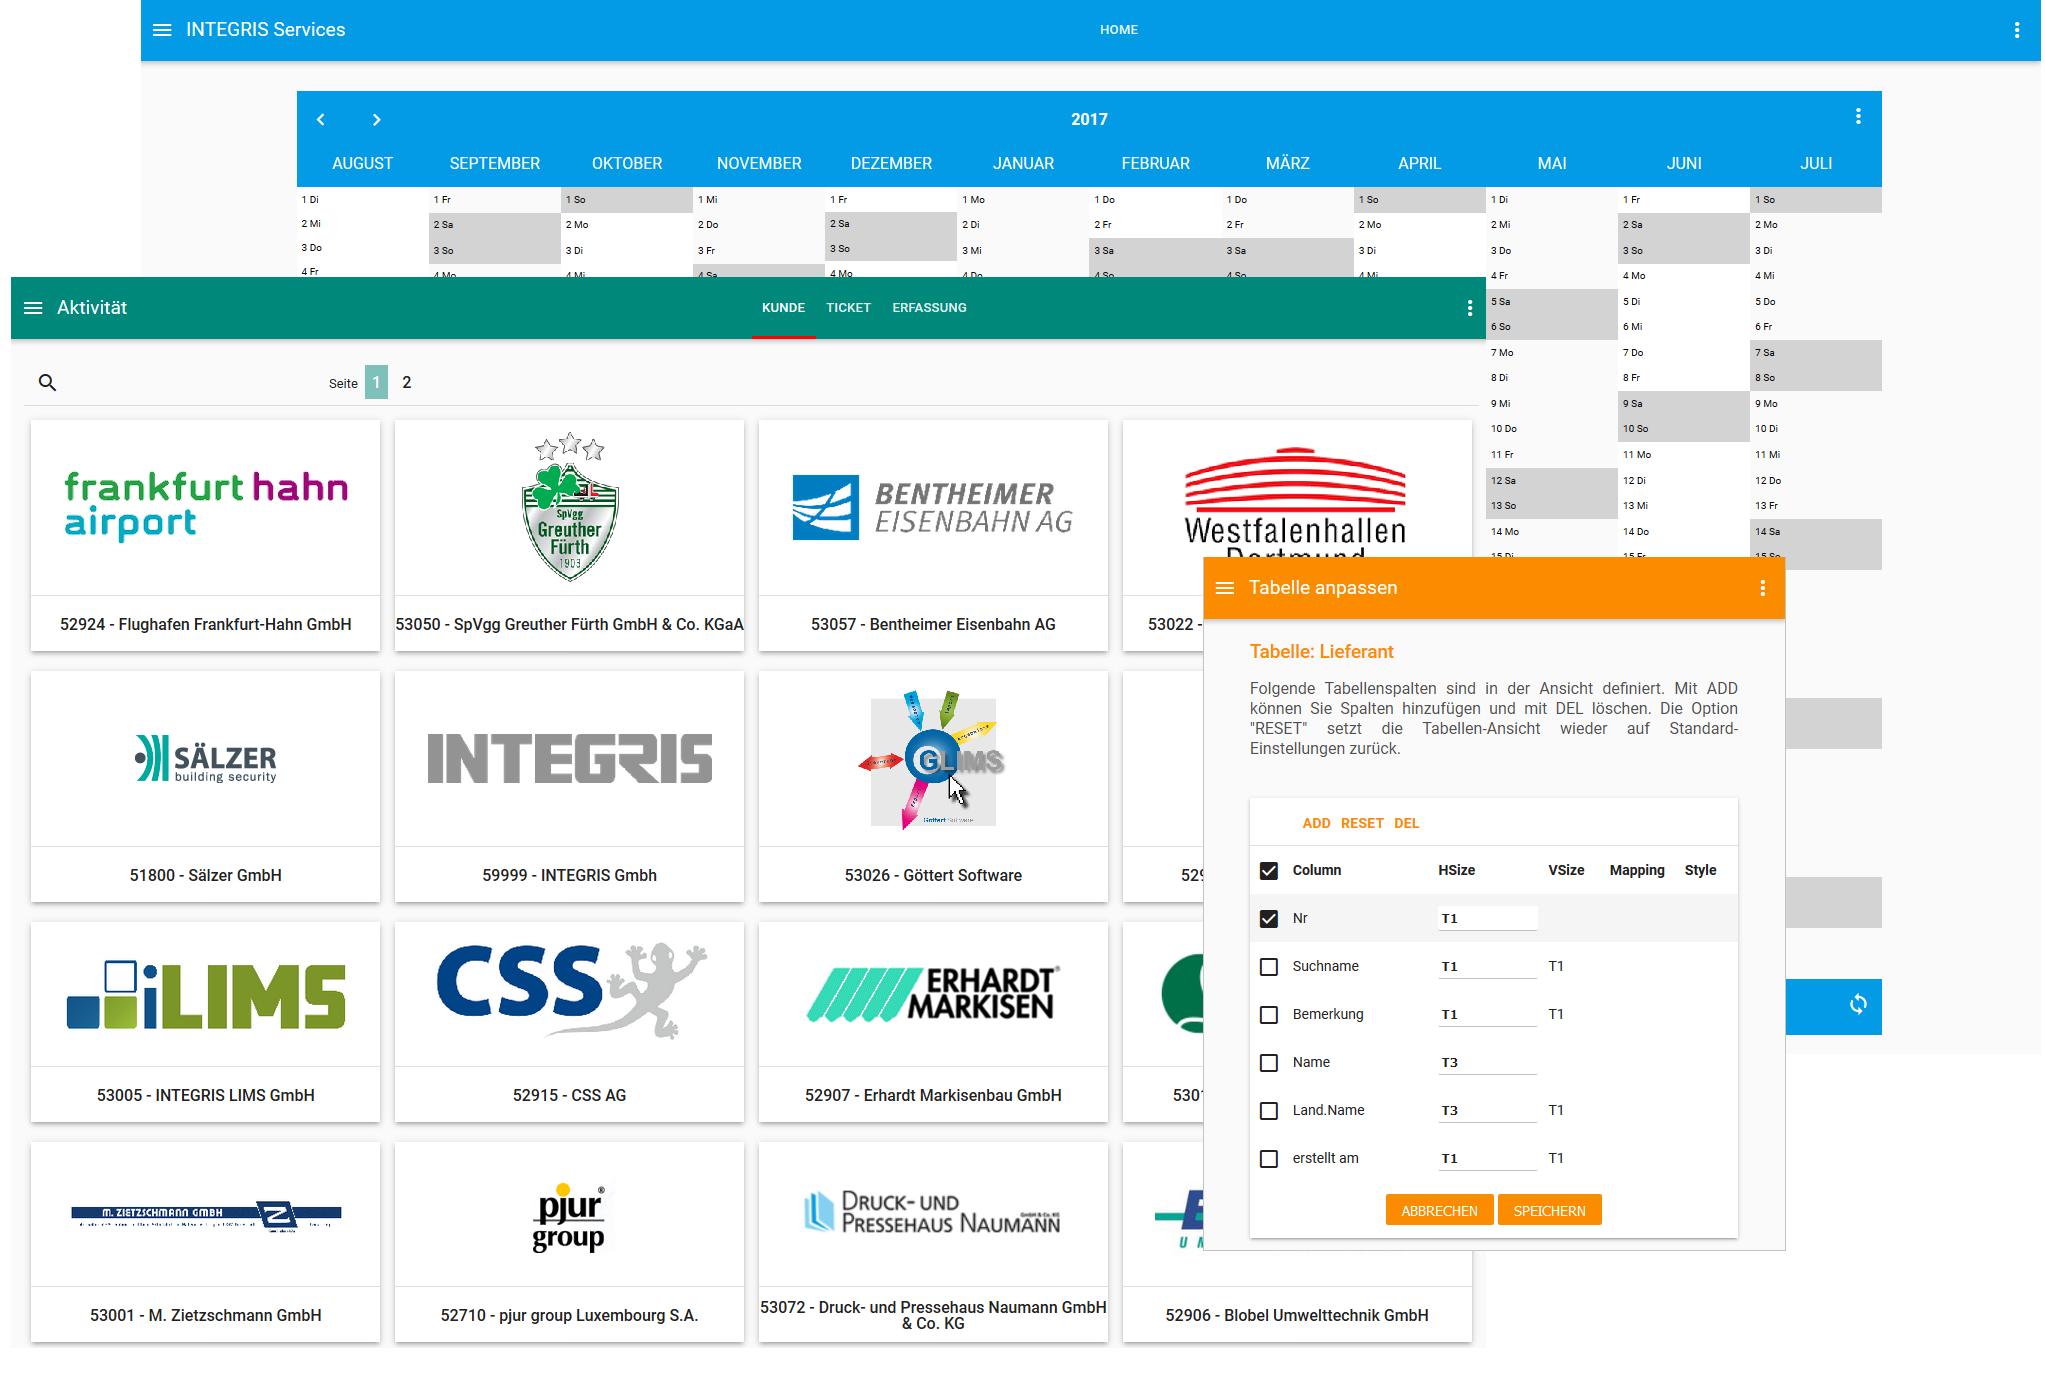Select the JUNI month header

(x=1684, y=163)
